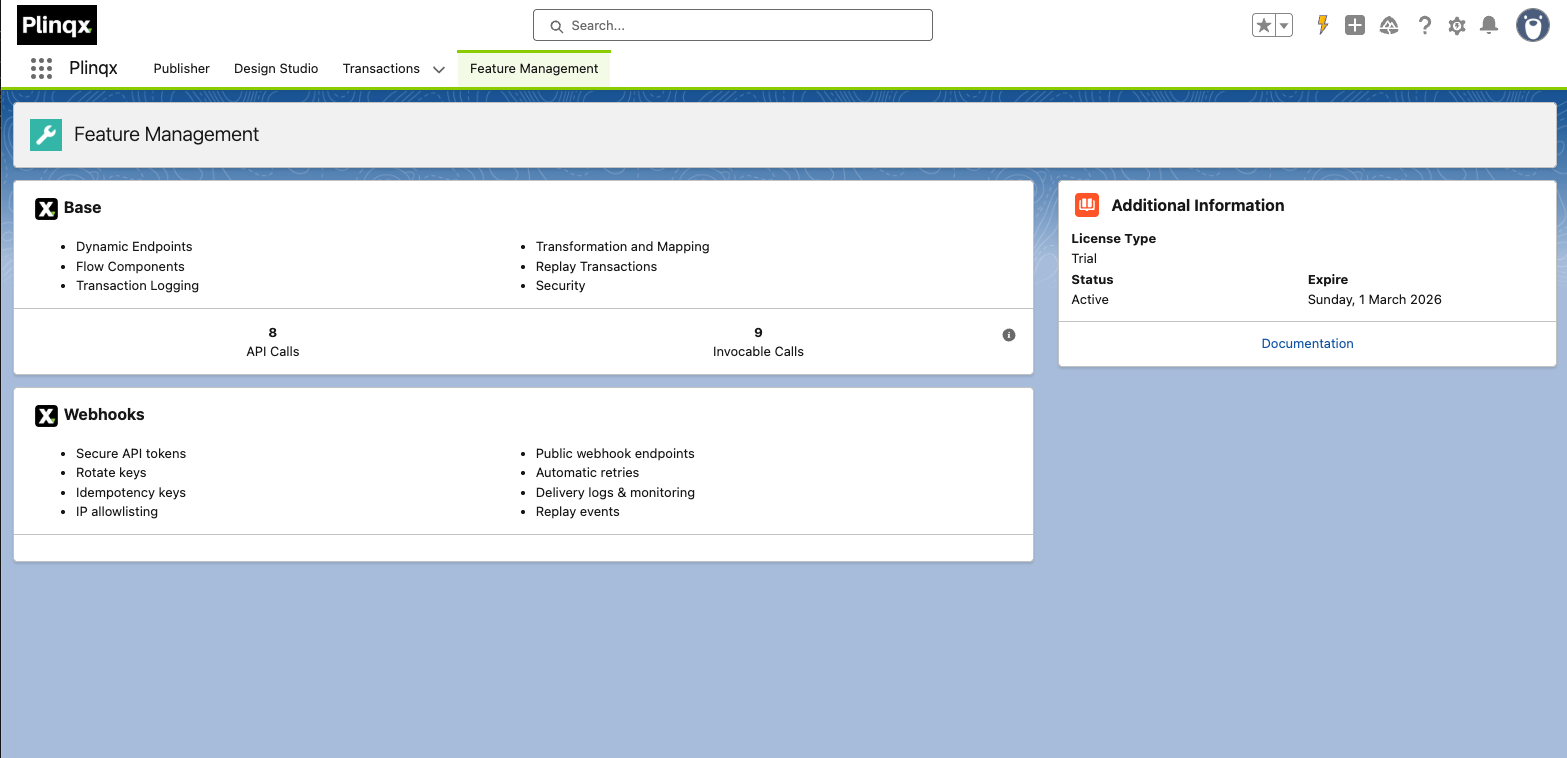Open the Notifications bell
Screen dimensions: 1567x758
point(1489,26)
